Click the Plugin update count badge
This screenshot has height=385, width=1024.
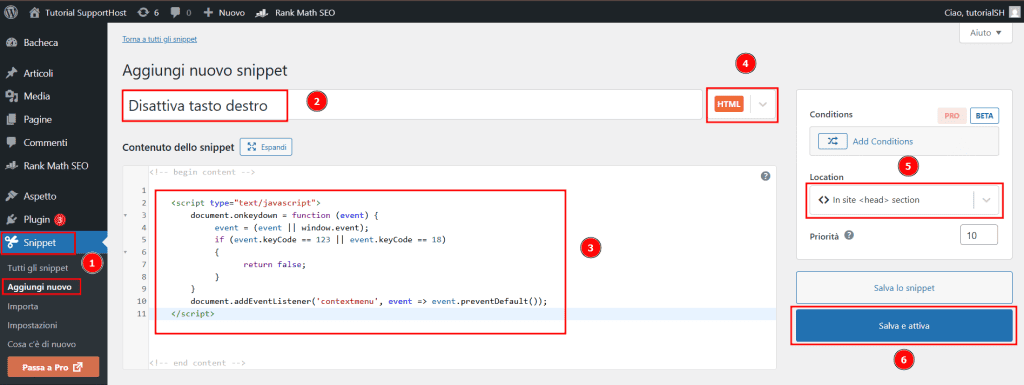click(x=60, y=219)
